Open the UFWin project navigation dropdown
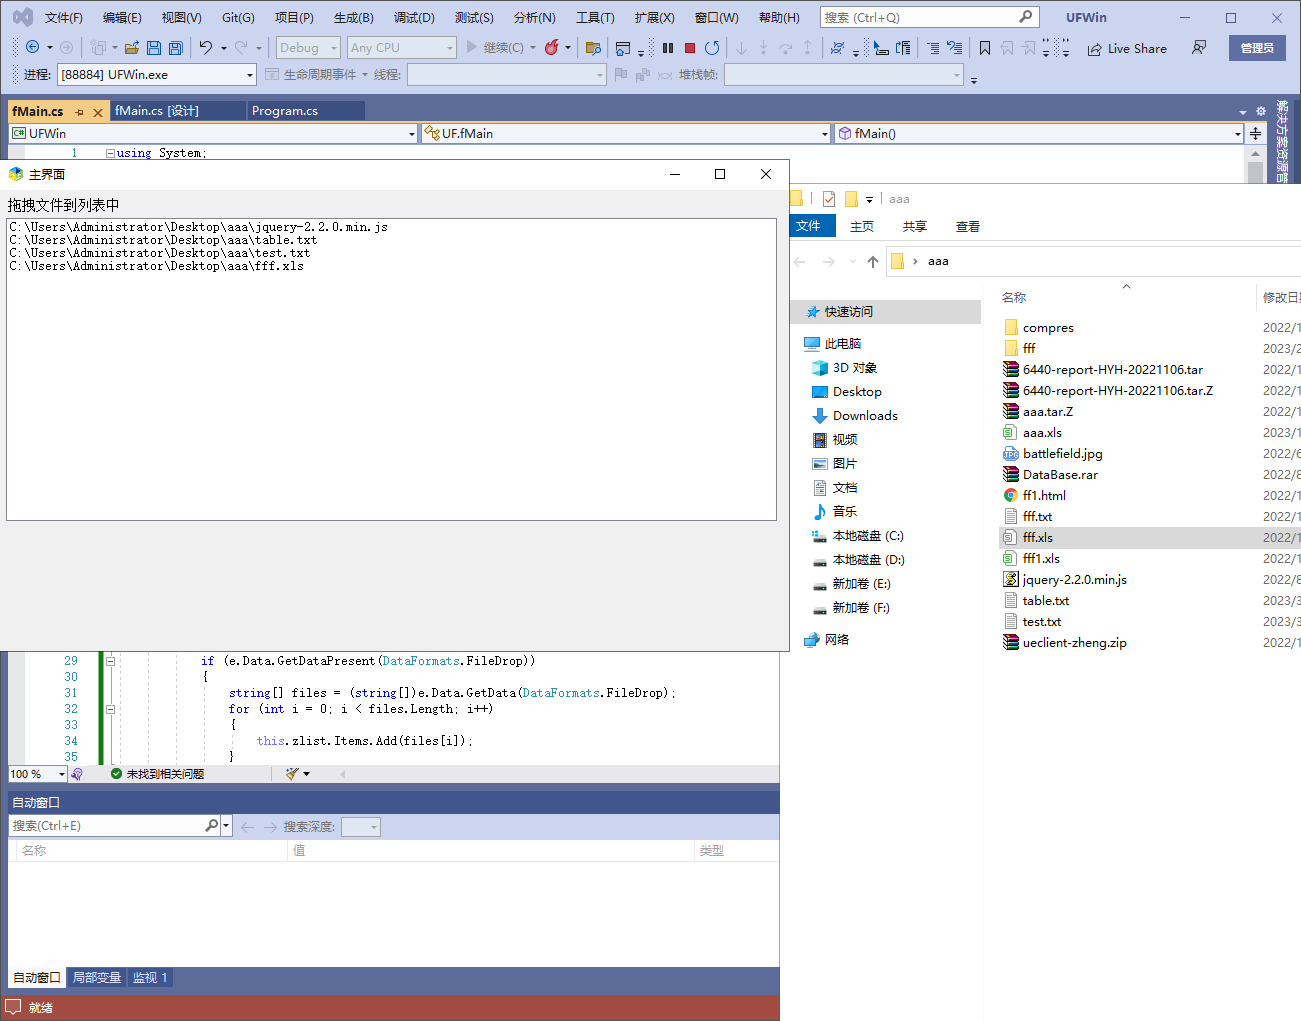This screenshot has height=1021, width=1301. pyautogui.click(x=213, y=133)
